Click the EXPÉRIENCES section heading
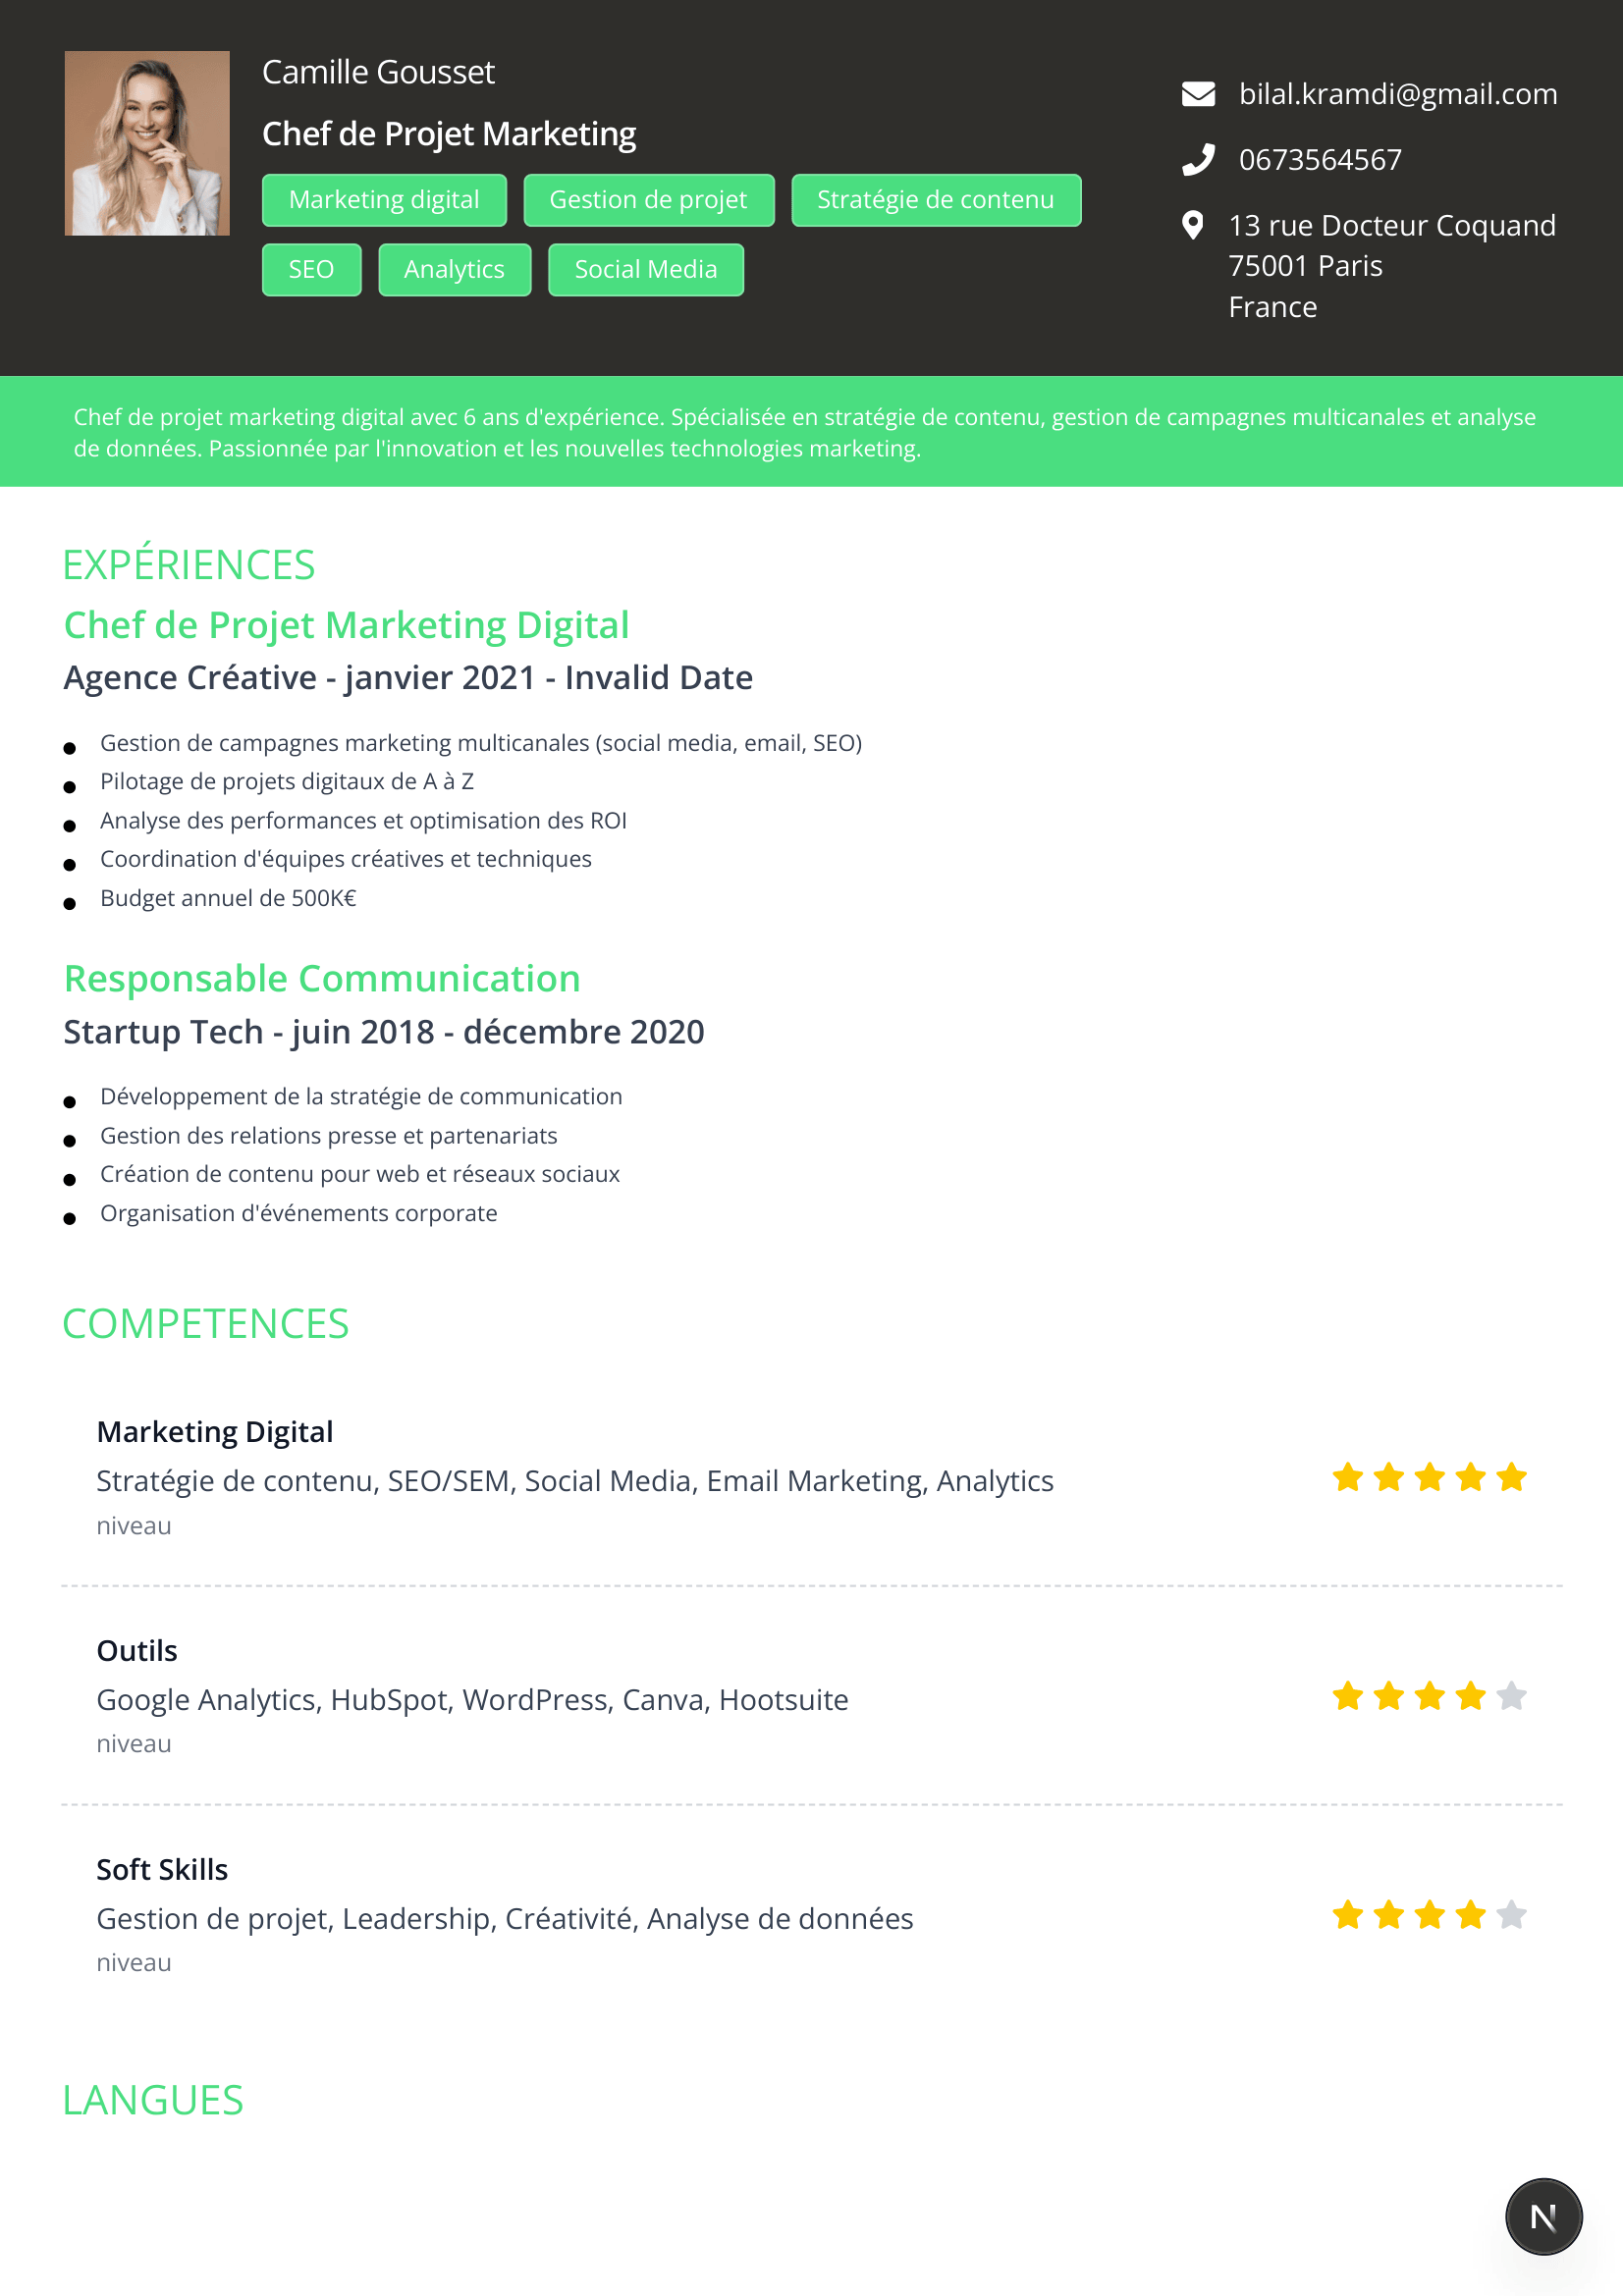Image resolution: width=1623 pixels, height=2296 pixels. [x=189, y=565]
